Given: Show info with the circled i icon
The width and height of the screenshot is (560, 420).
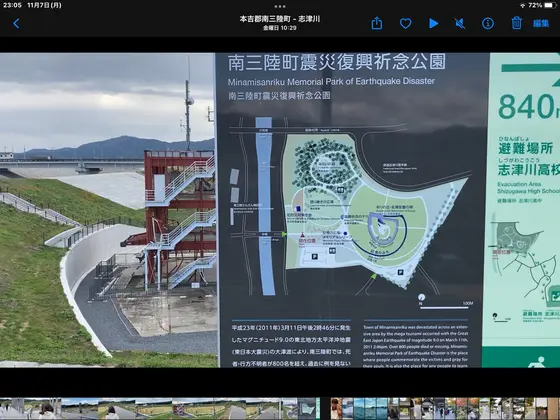Looking at the screenshot, I should [x=488, y=24].
